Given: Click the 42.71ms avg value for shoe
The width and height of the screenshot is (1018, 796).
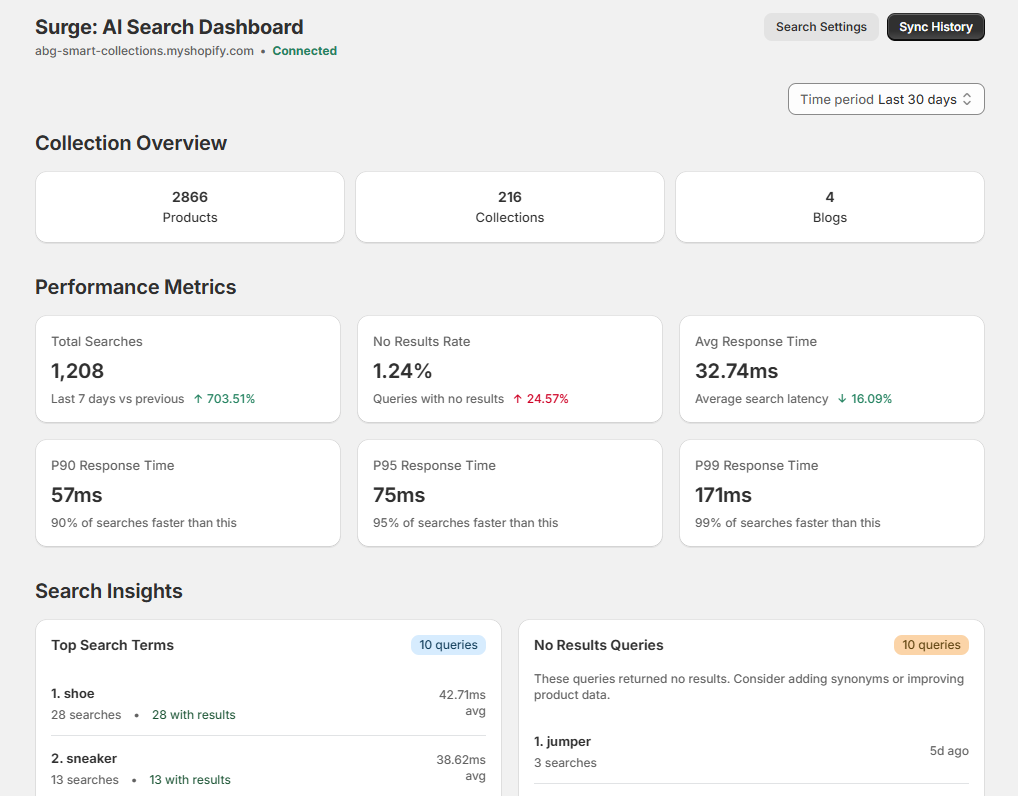Looking at the screenshot, I should click(462, 703).
